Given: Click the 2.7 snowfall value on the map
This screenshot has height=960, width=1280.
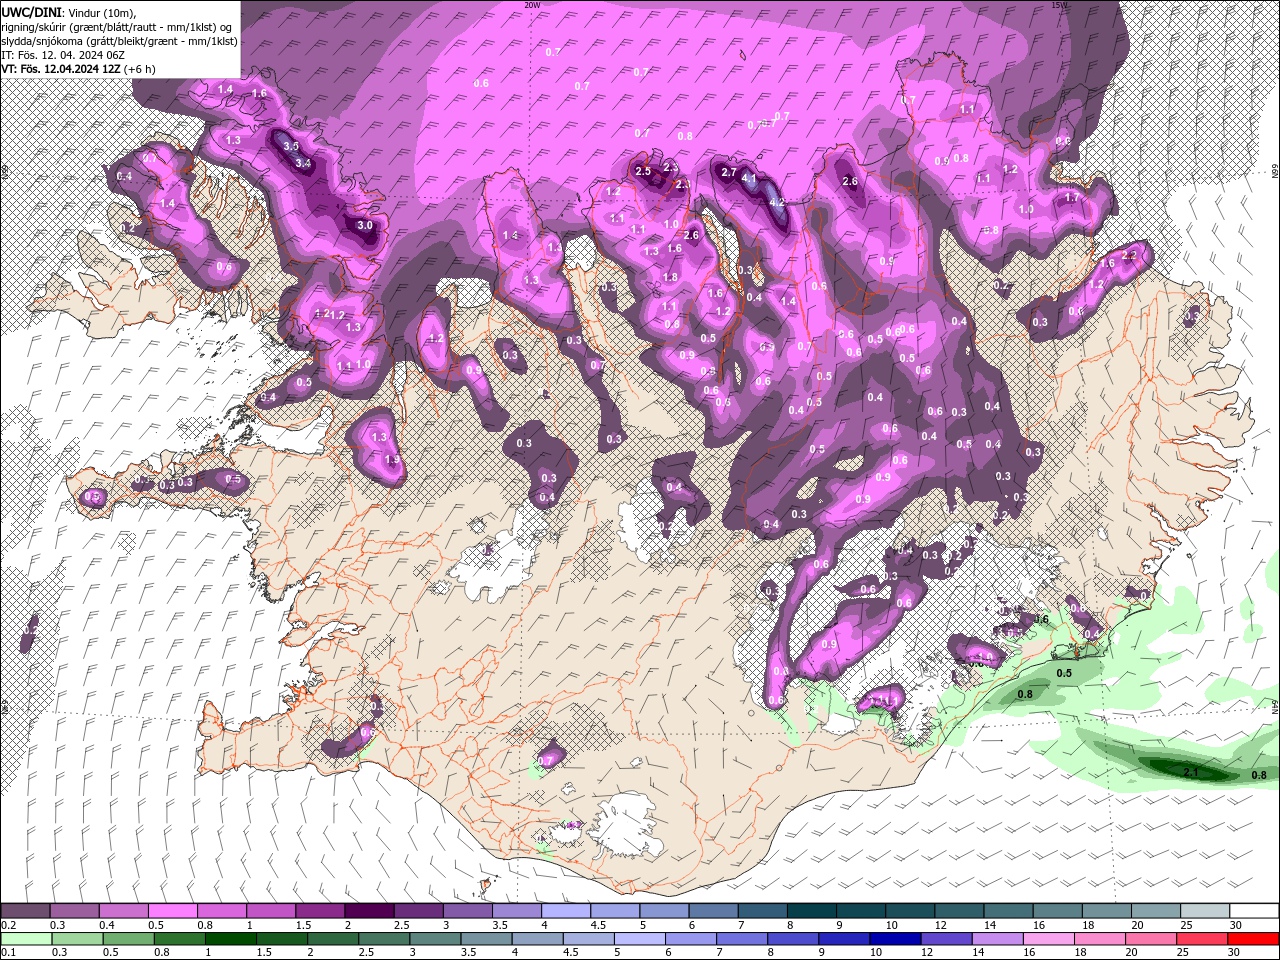Looking at the screenshot, I should [729, 173].
